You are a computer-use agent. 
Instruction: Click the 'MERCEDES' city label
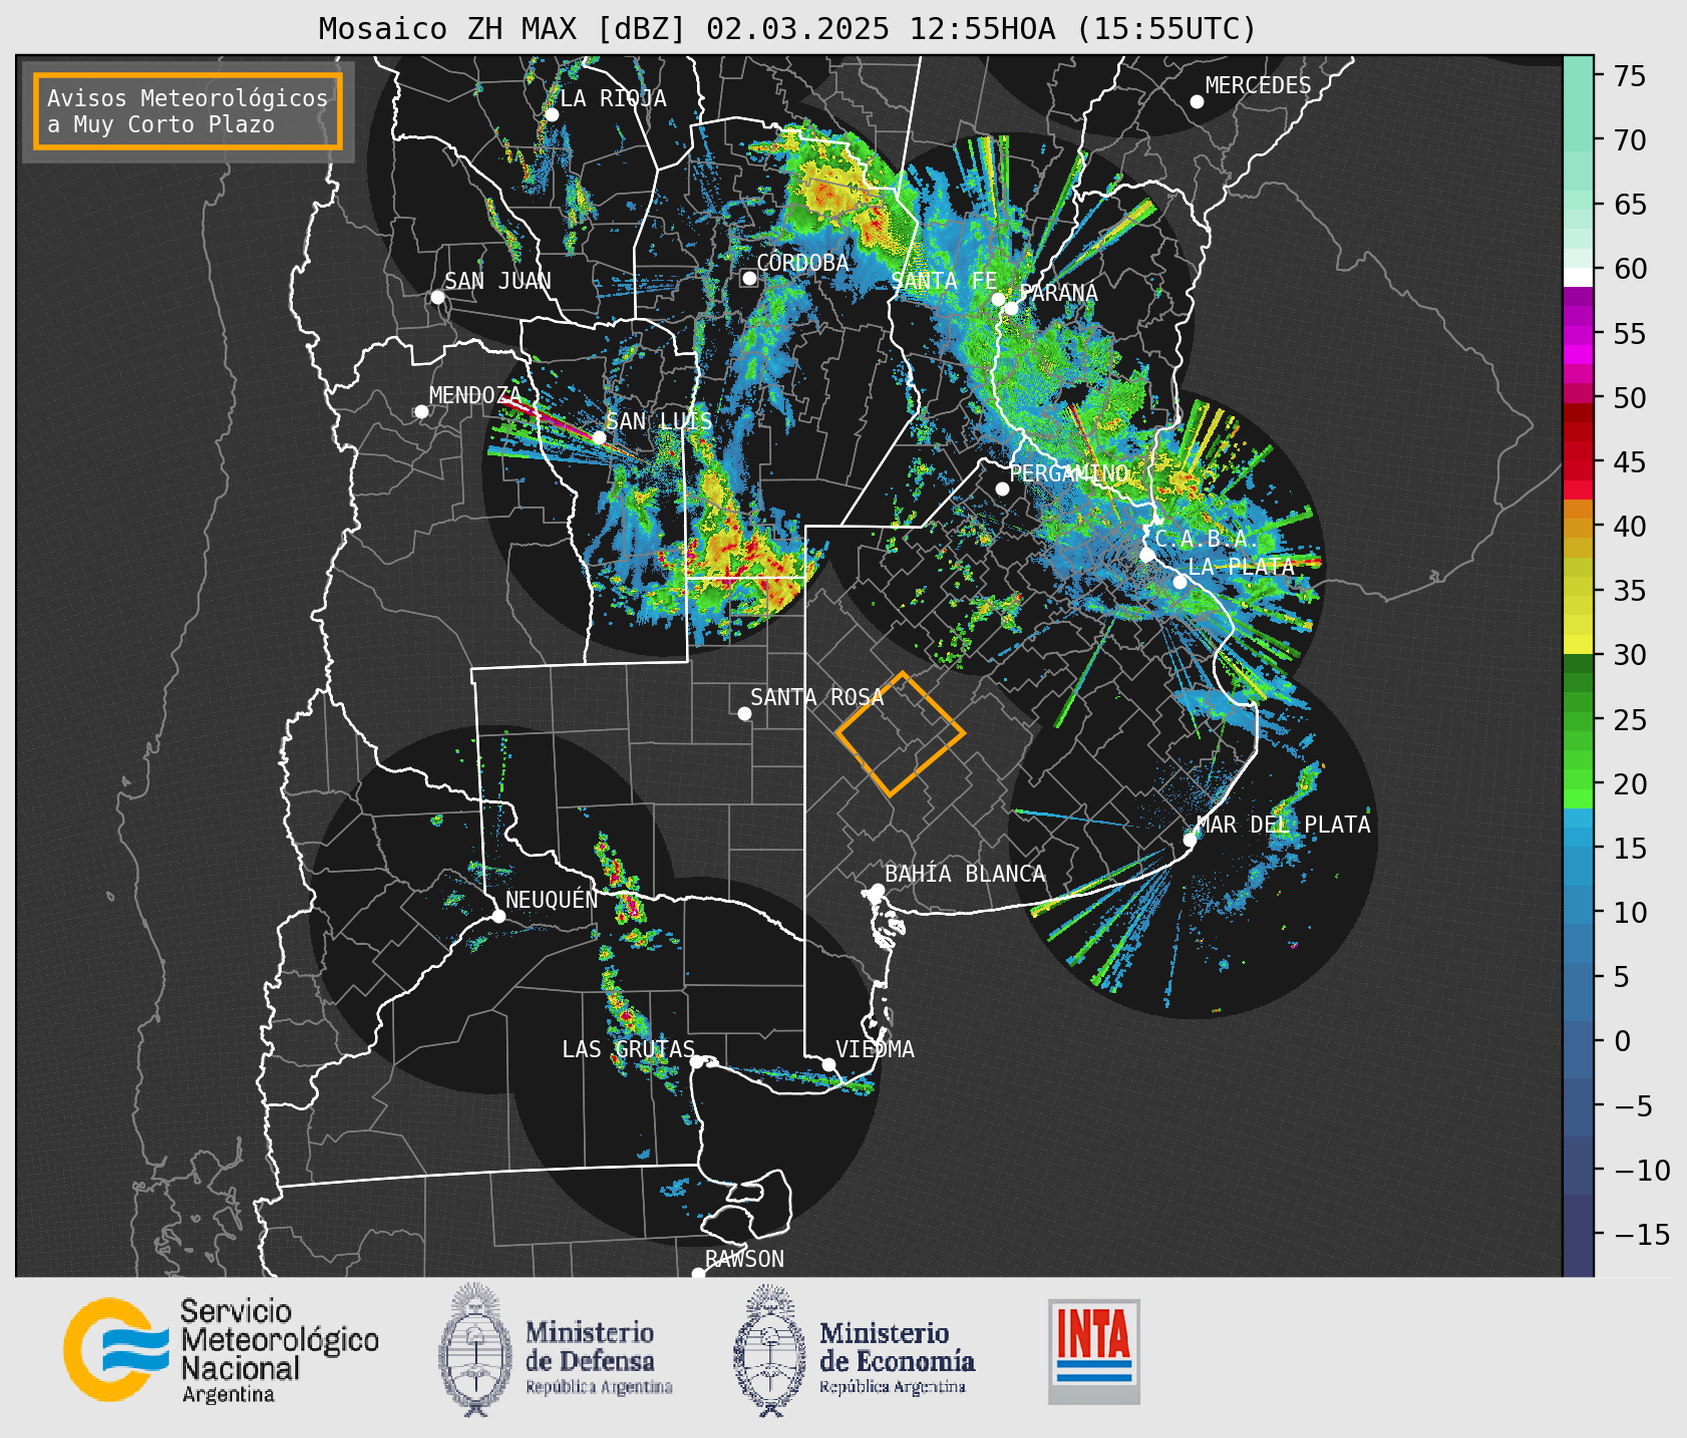[x=1258, y=86]
